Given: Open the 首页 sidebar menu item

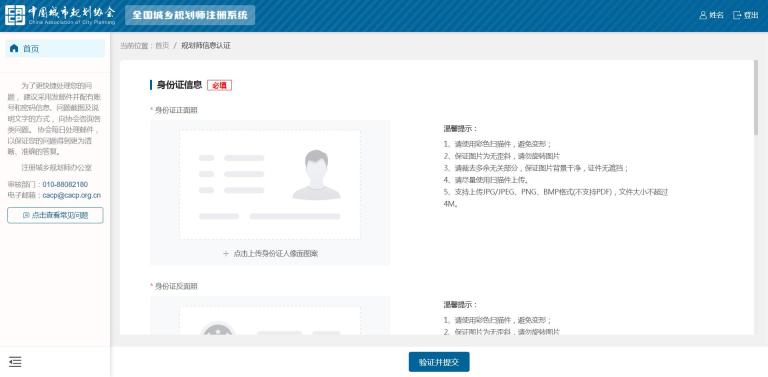Looking at the screenshot, I should pyautogui.click(x=55, y=48).
